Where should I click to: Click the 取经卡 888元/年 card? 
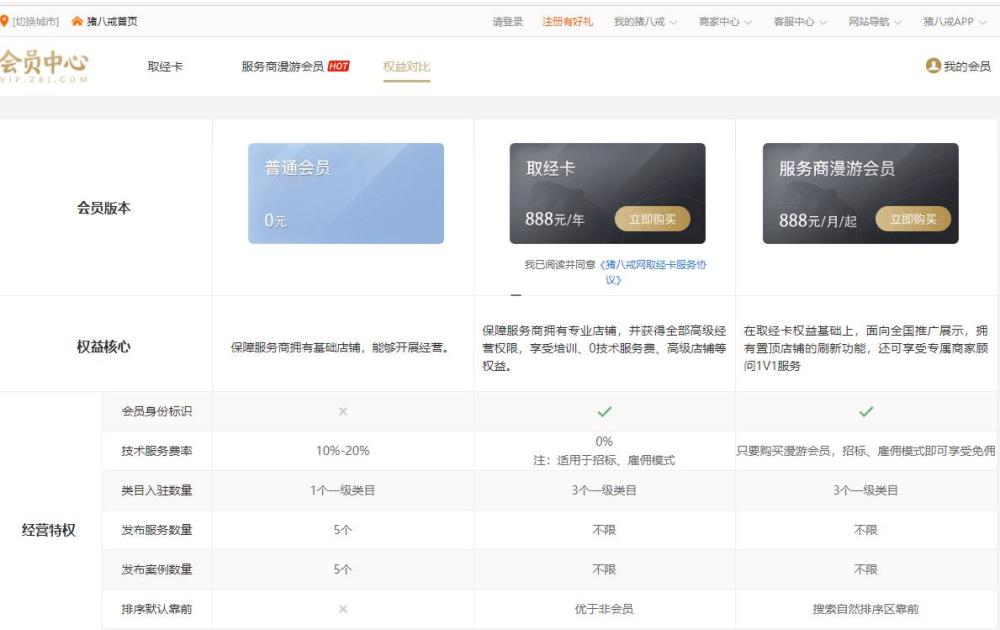(x=607, y=193)
